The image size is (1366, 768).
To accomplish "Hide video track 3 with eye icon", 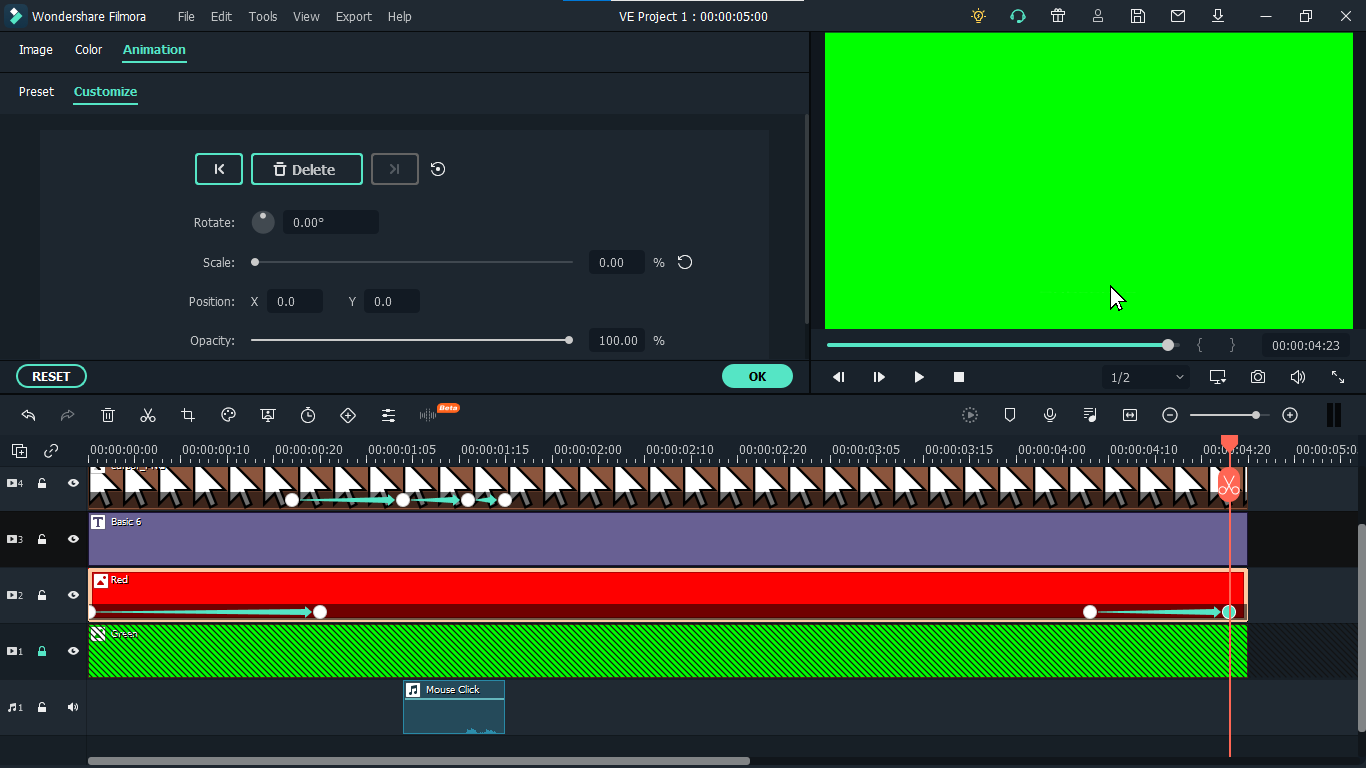I will 73,539.
